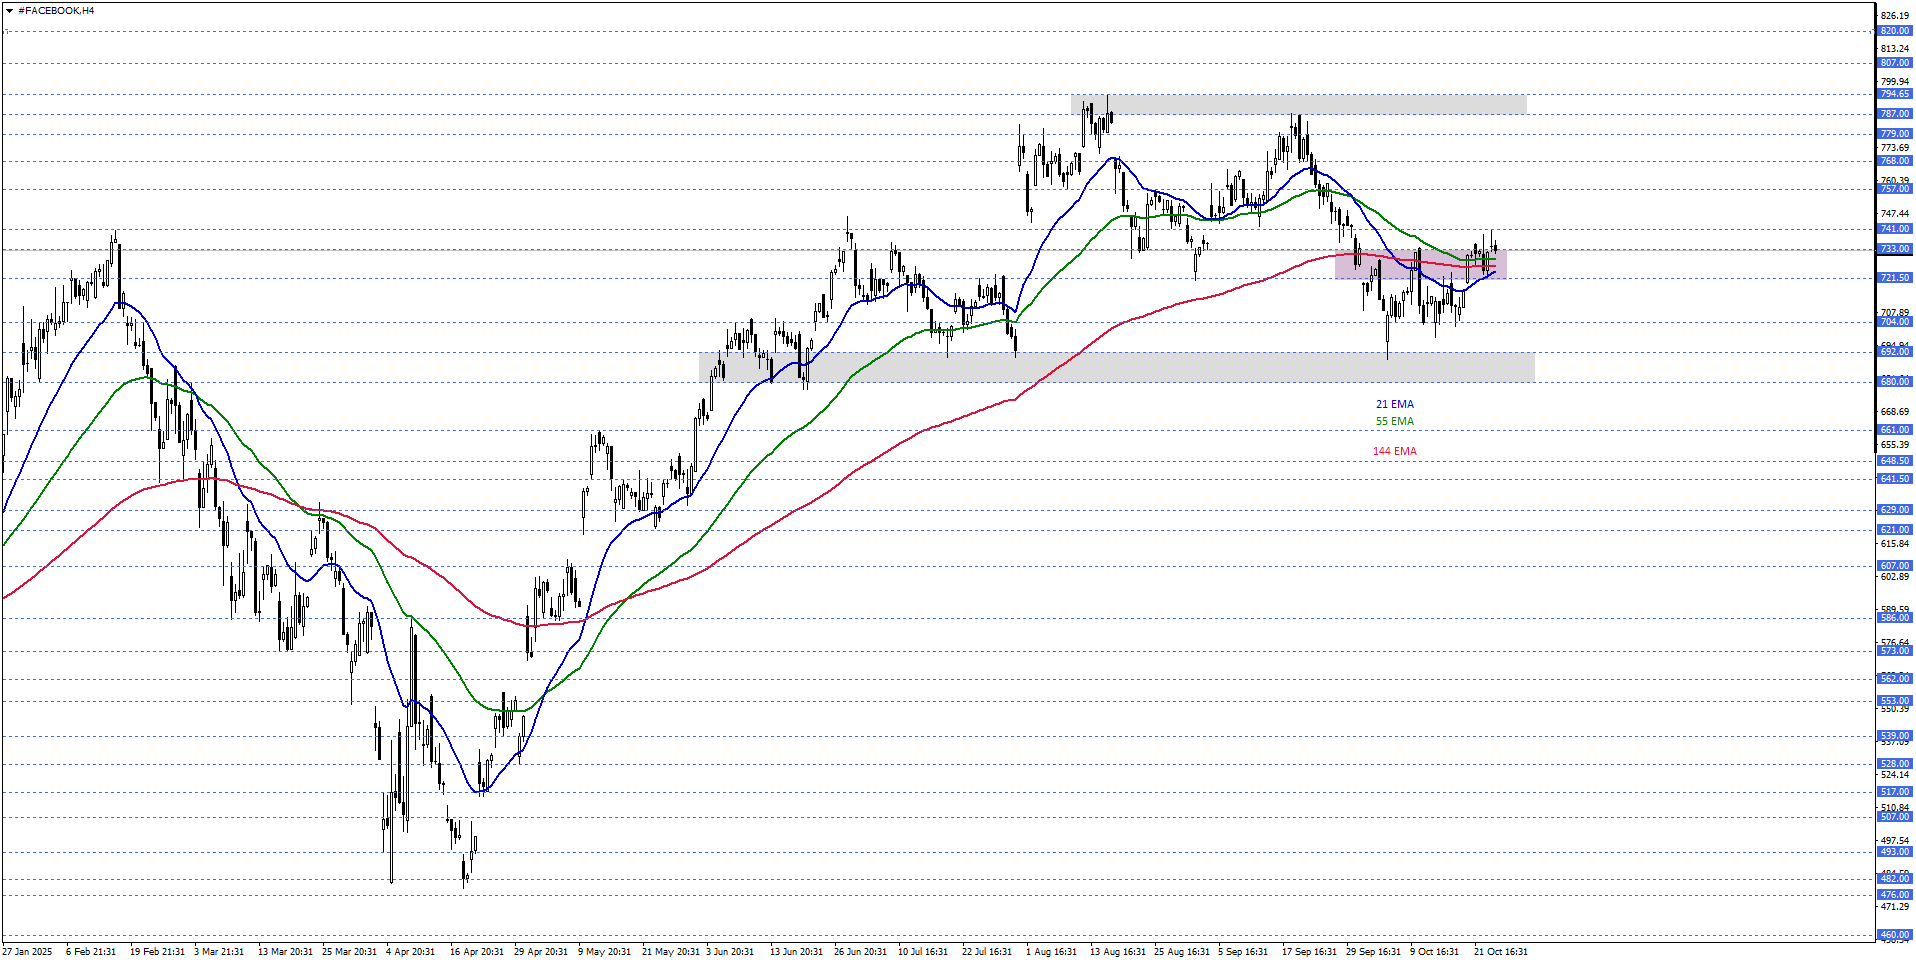Click the lower gray support zone rectangle
This screenshot has width=1916, height=963.
point(1116,367)
